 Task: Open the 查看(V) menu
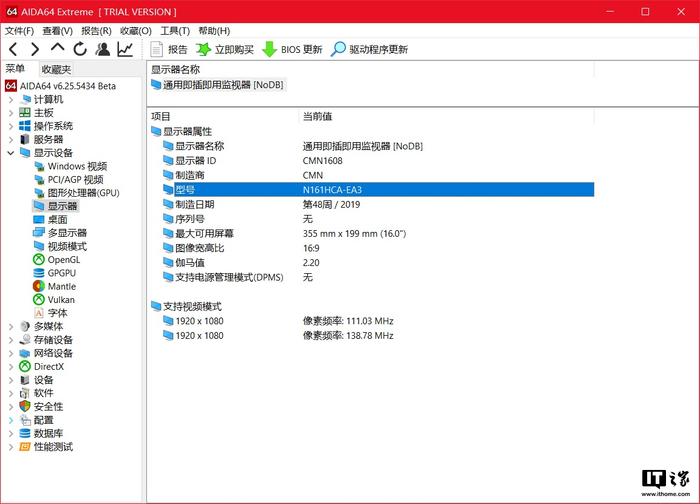tap(58, 31)
